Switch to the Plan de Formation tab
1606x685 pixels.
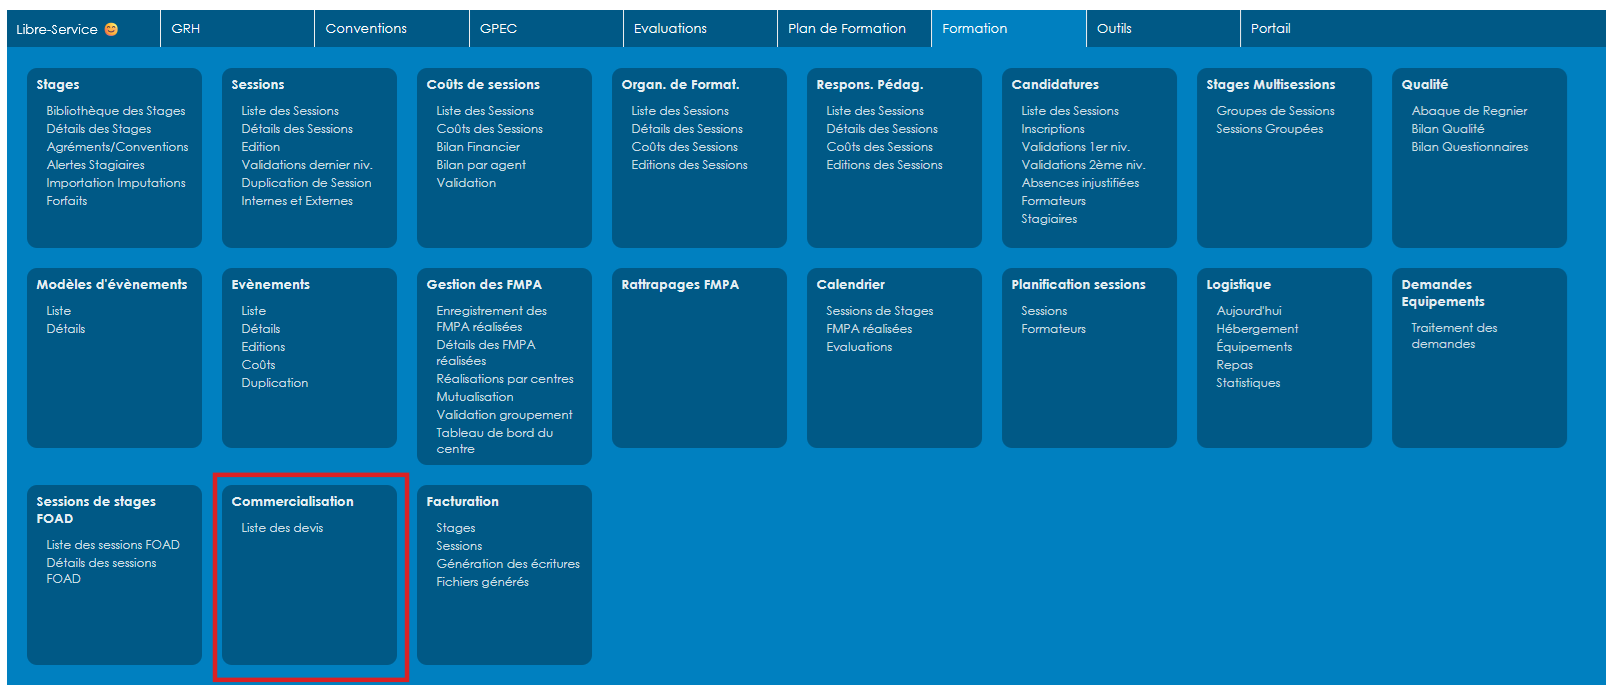(x=846, y=29)
